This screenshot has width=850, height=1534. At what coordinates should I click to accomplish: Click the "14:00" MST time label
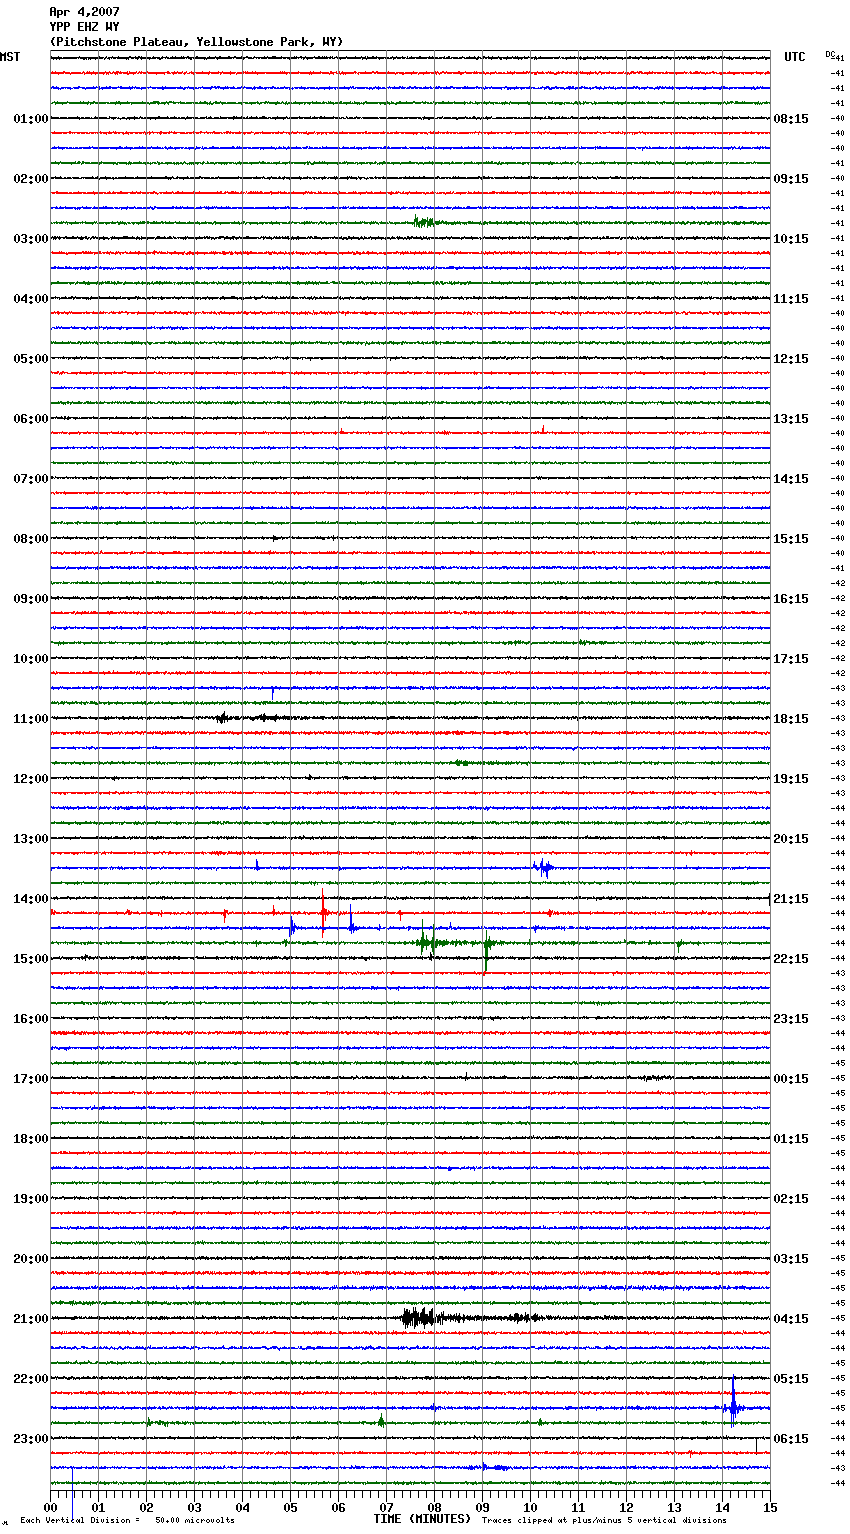click(31, 899)
